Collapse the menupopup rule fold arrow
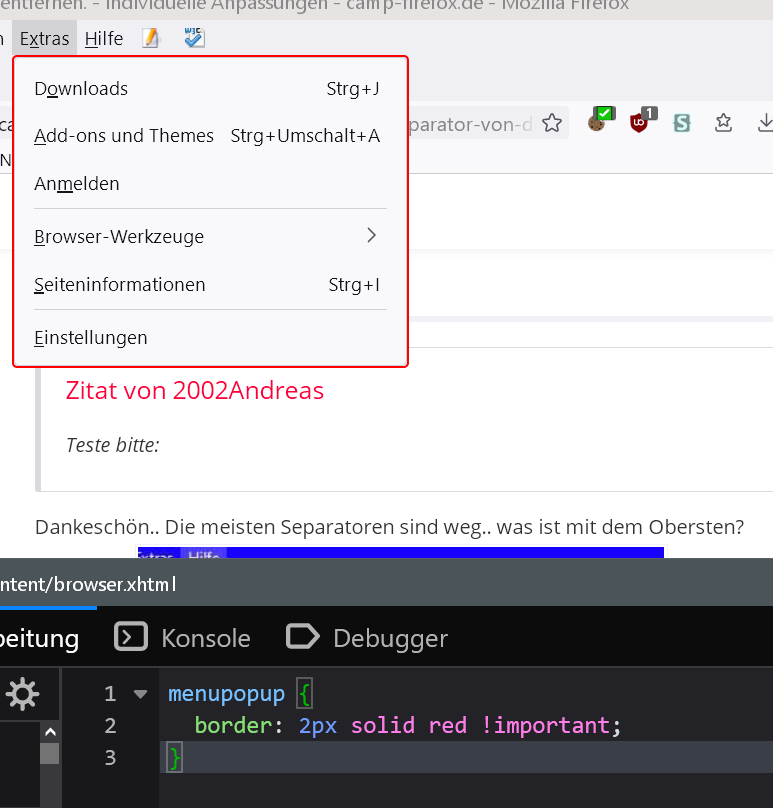The image size is (773, 808). pyautogui.click(x=140, y=694)
